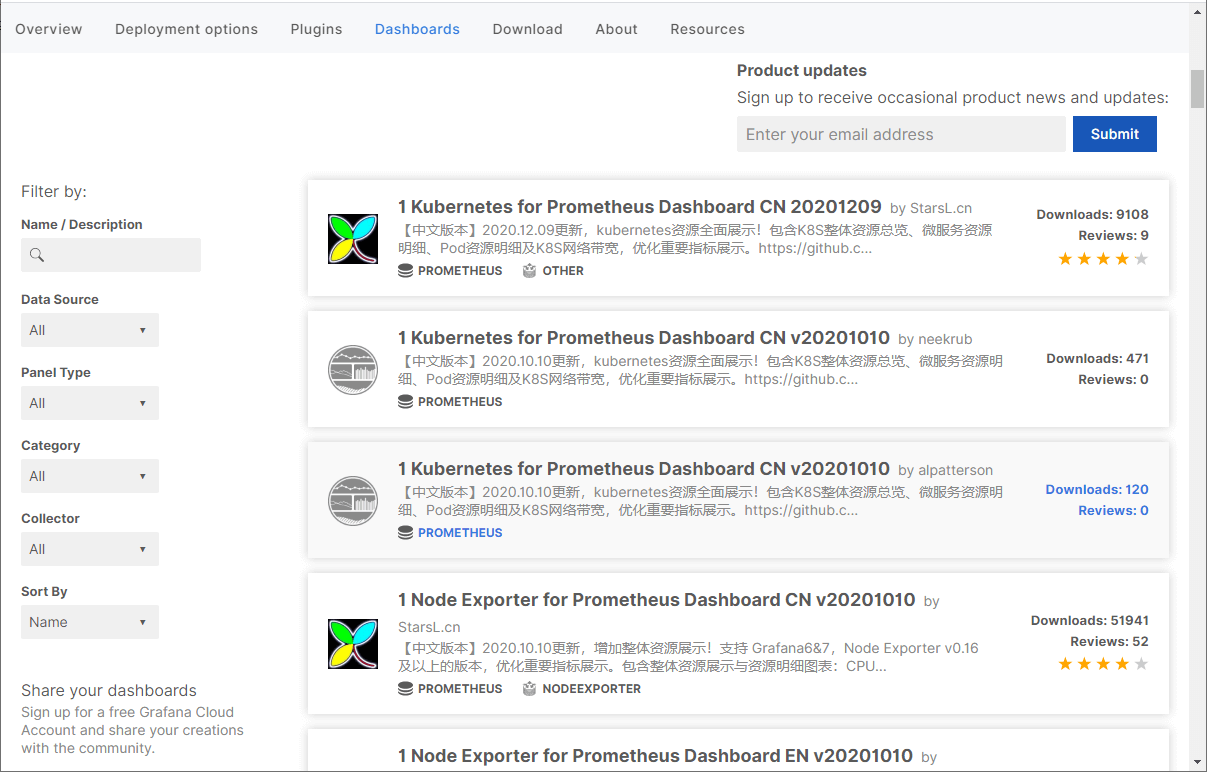Go to Deployment options tab
The image size is (1207, 772).
click(x=186, y=29)
